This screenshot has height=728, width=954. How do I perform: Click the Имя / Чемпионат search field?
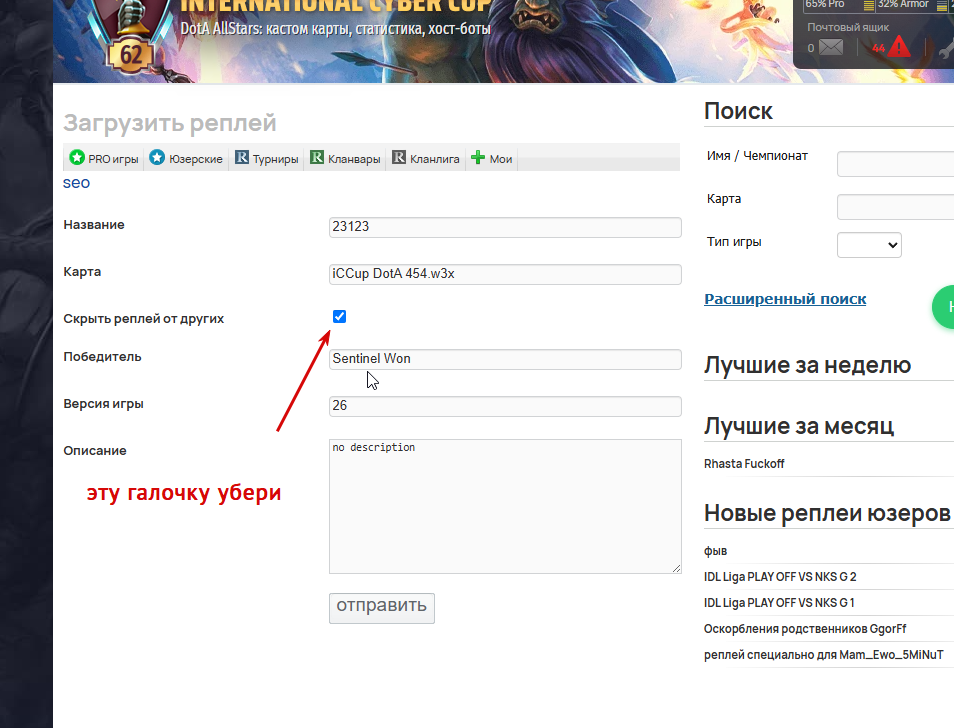[x=896, y=164]
